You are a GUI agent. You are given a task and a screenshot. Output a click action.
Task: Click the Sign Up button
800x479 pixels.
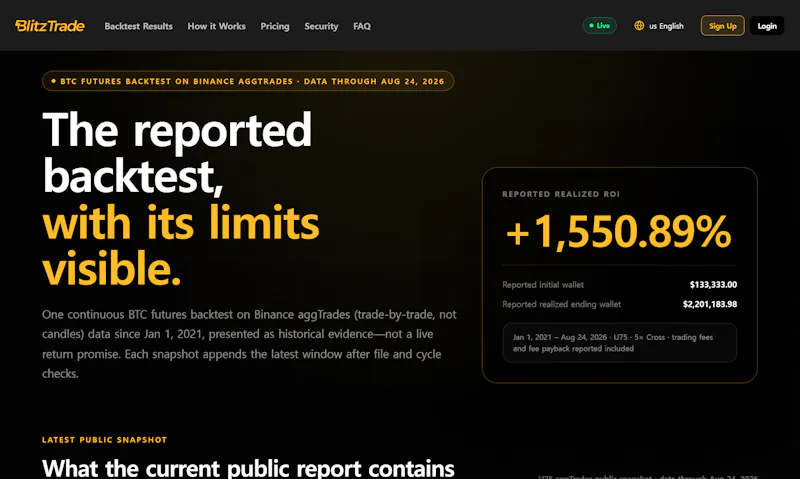(722, 26)
